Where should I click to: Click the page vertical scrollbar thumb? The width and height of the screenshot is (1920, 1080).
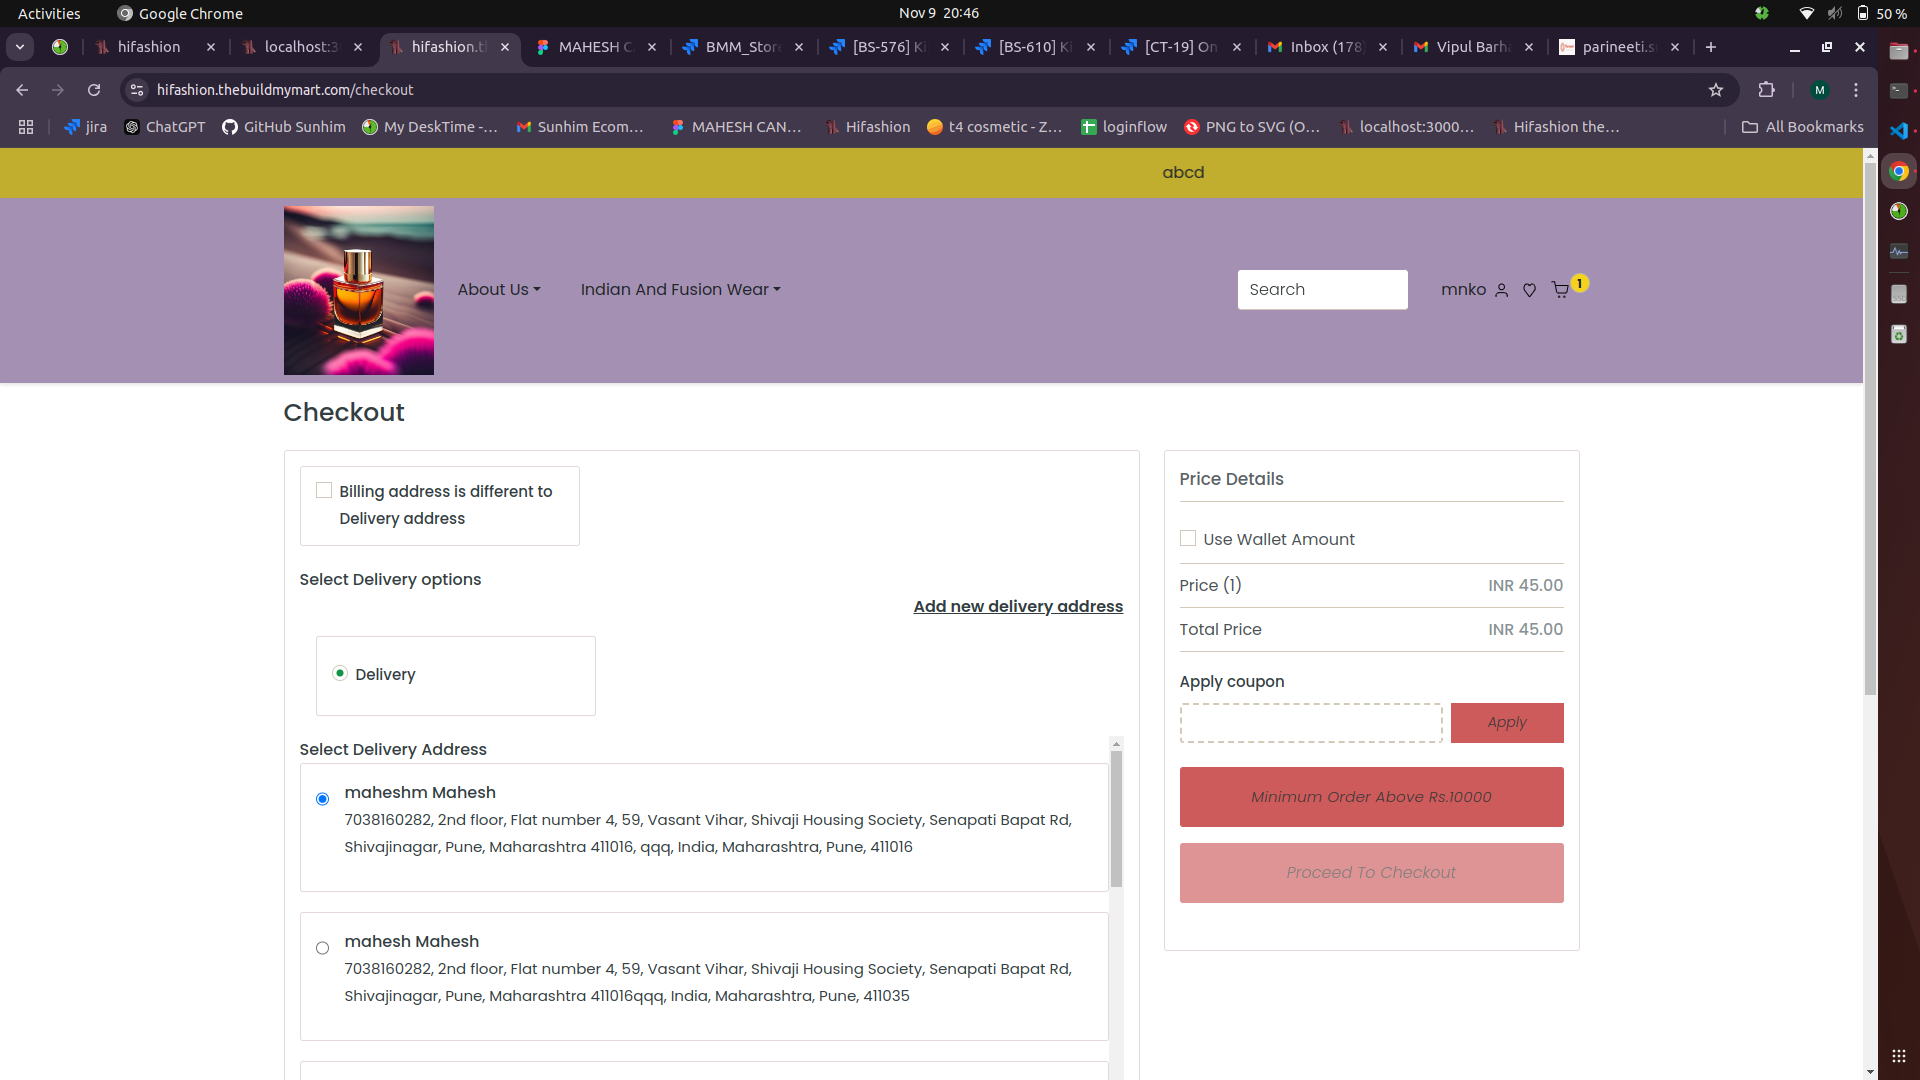[x=1870, y=428]
